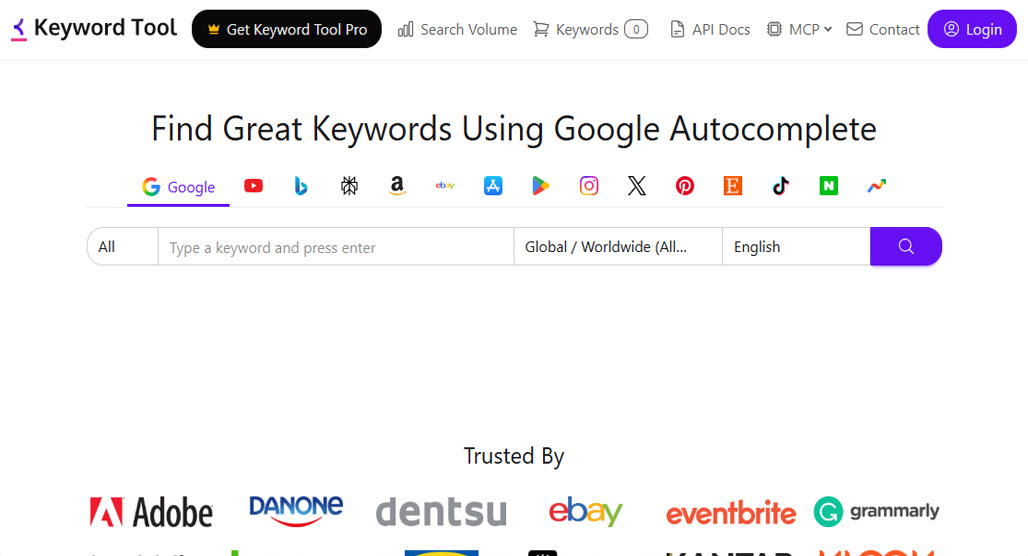This screenshot has height=556, width=1028.
Task: Open the YouTube keyword tab
Action: (x=253, y=186)
